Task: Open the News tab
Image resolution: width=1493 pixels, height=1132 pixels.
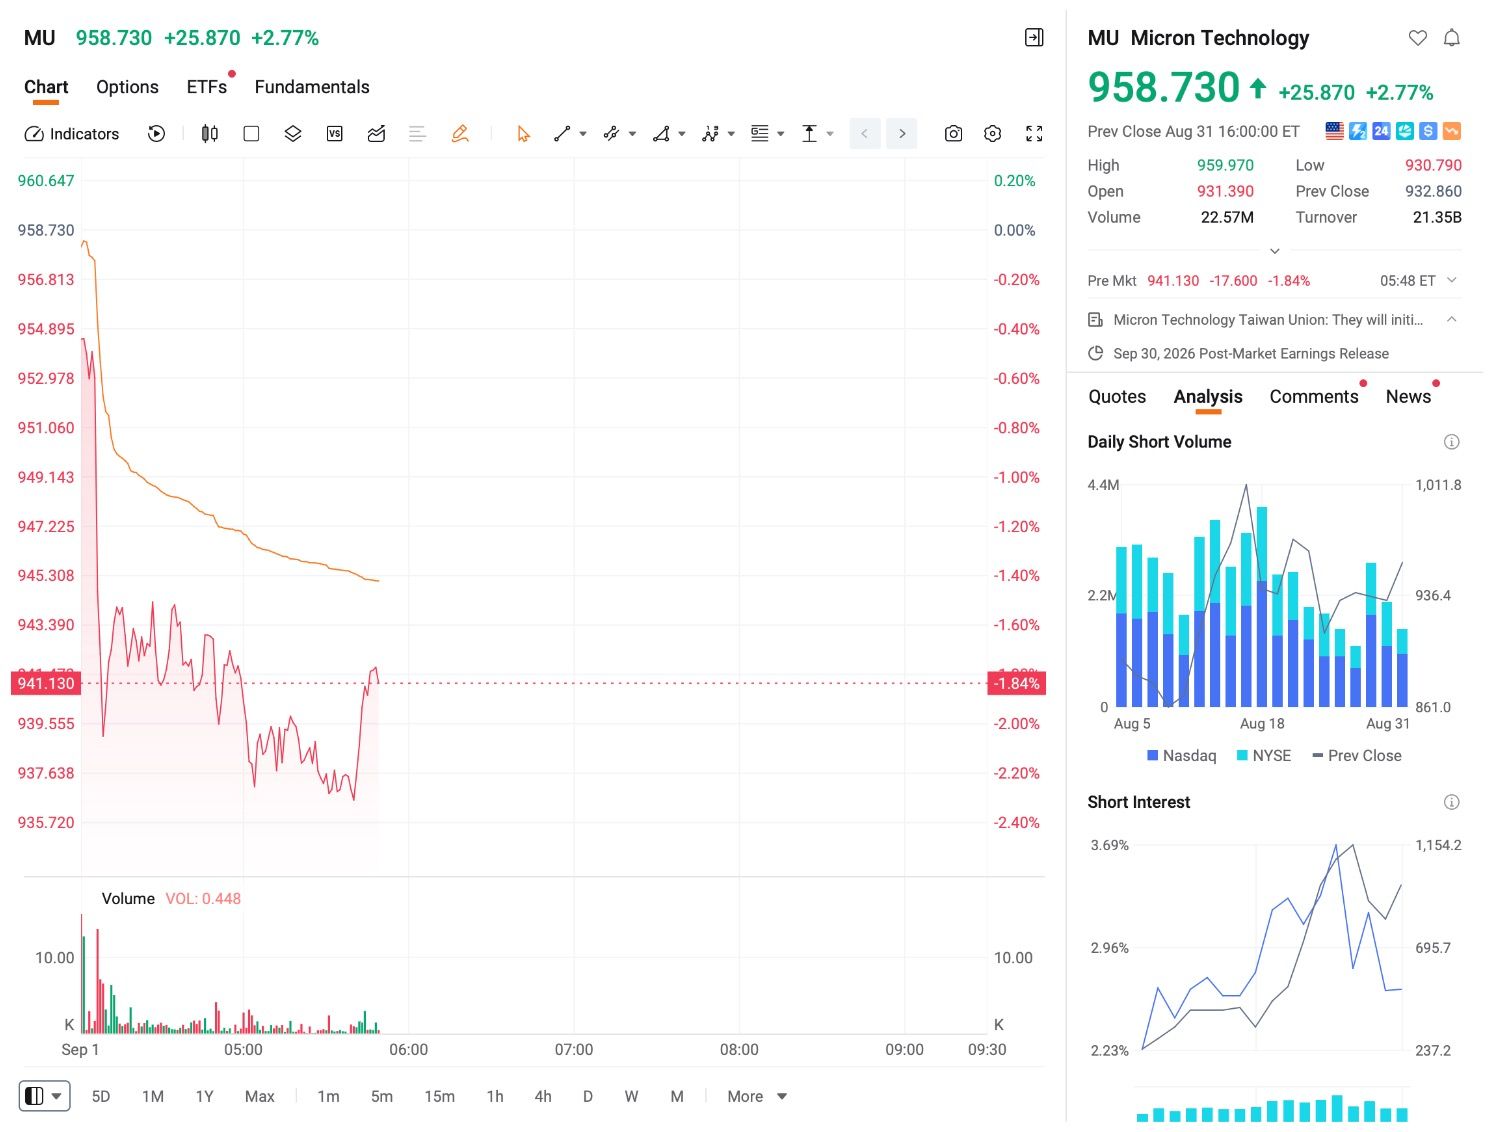Action: (x=1408, y=397)
